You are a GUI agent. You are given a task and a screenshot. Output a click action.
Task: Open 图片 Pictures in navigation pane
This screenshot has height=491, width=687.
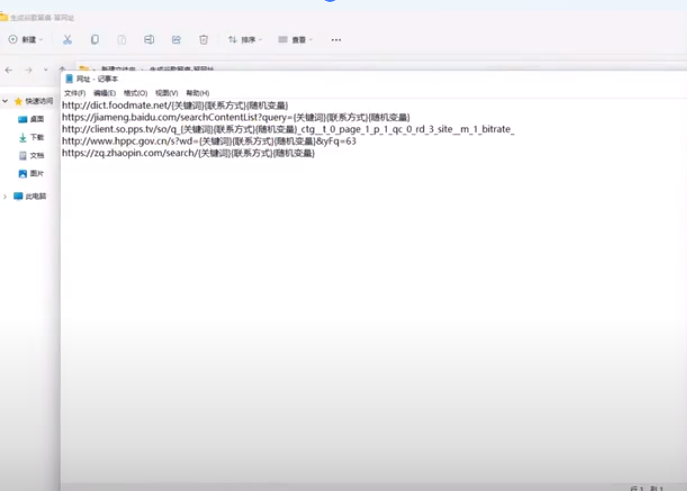pos(31,174)
